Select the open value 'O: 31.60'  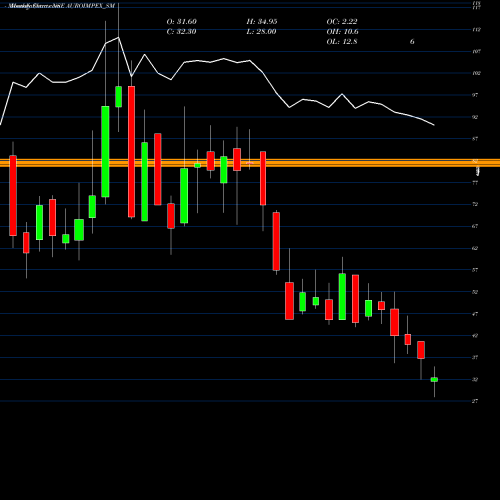click(x=182, y=22)
